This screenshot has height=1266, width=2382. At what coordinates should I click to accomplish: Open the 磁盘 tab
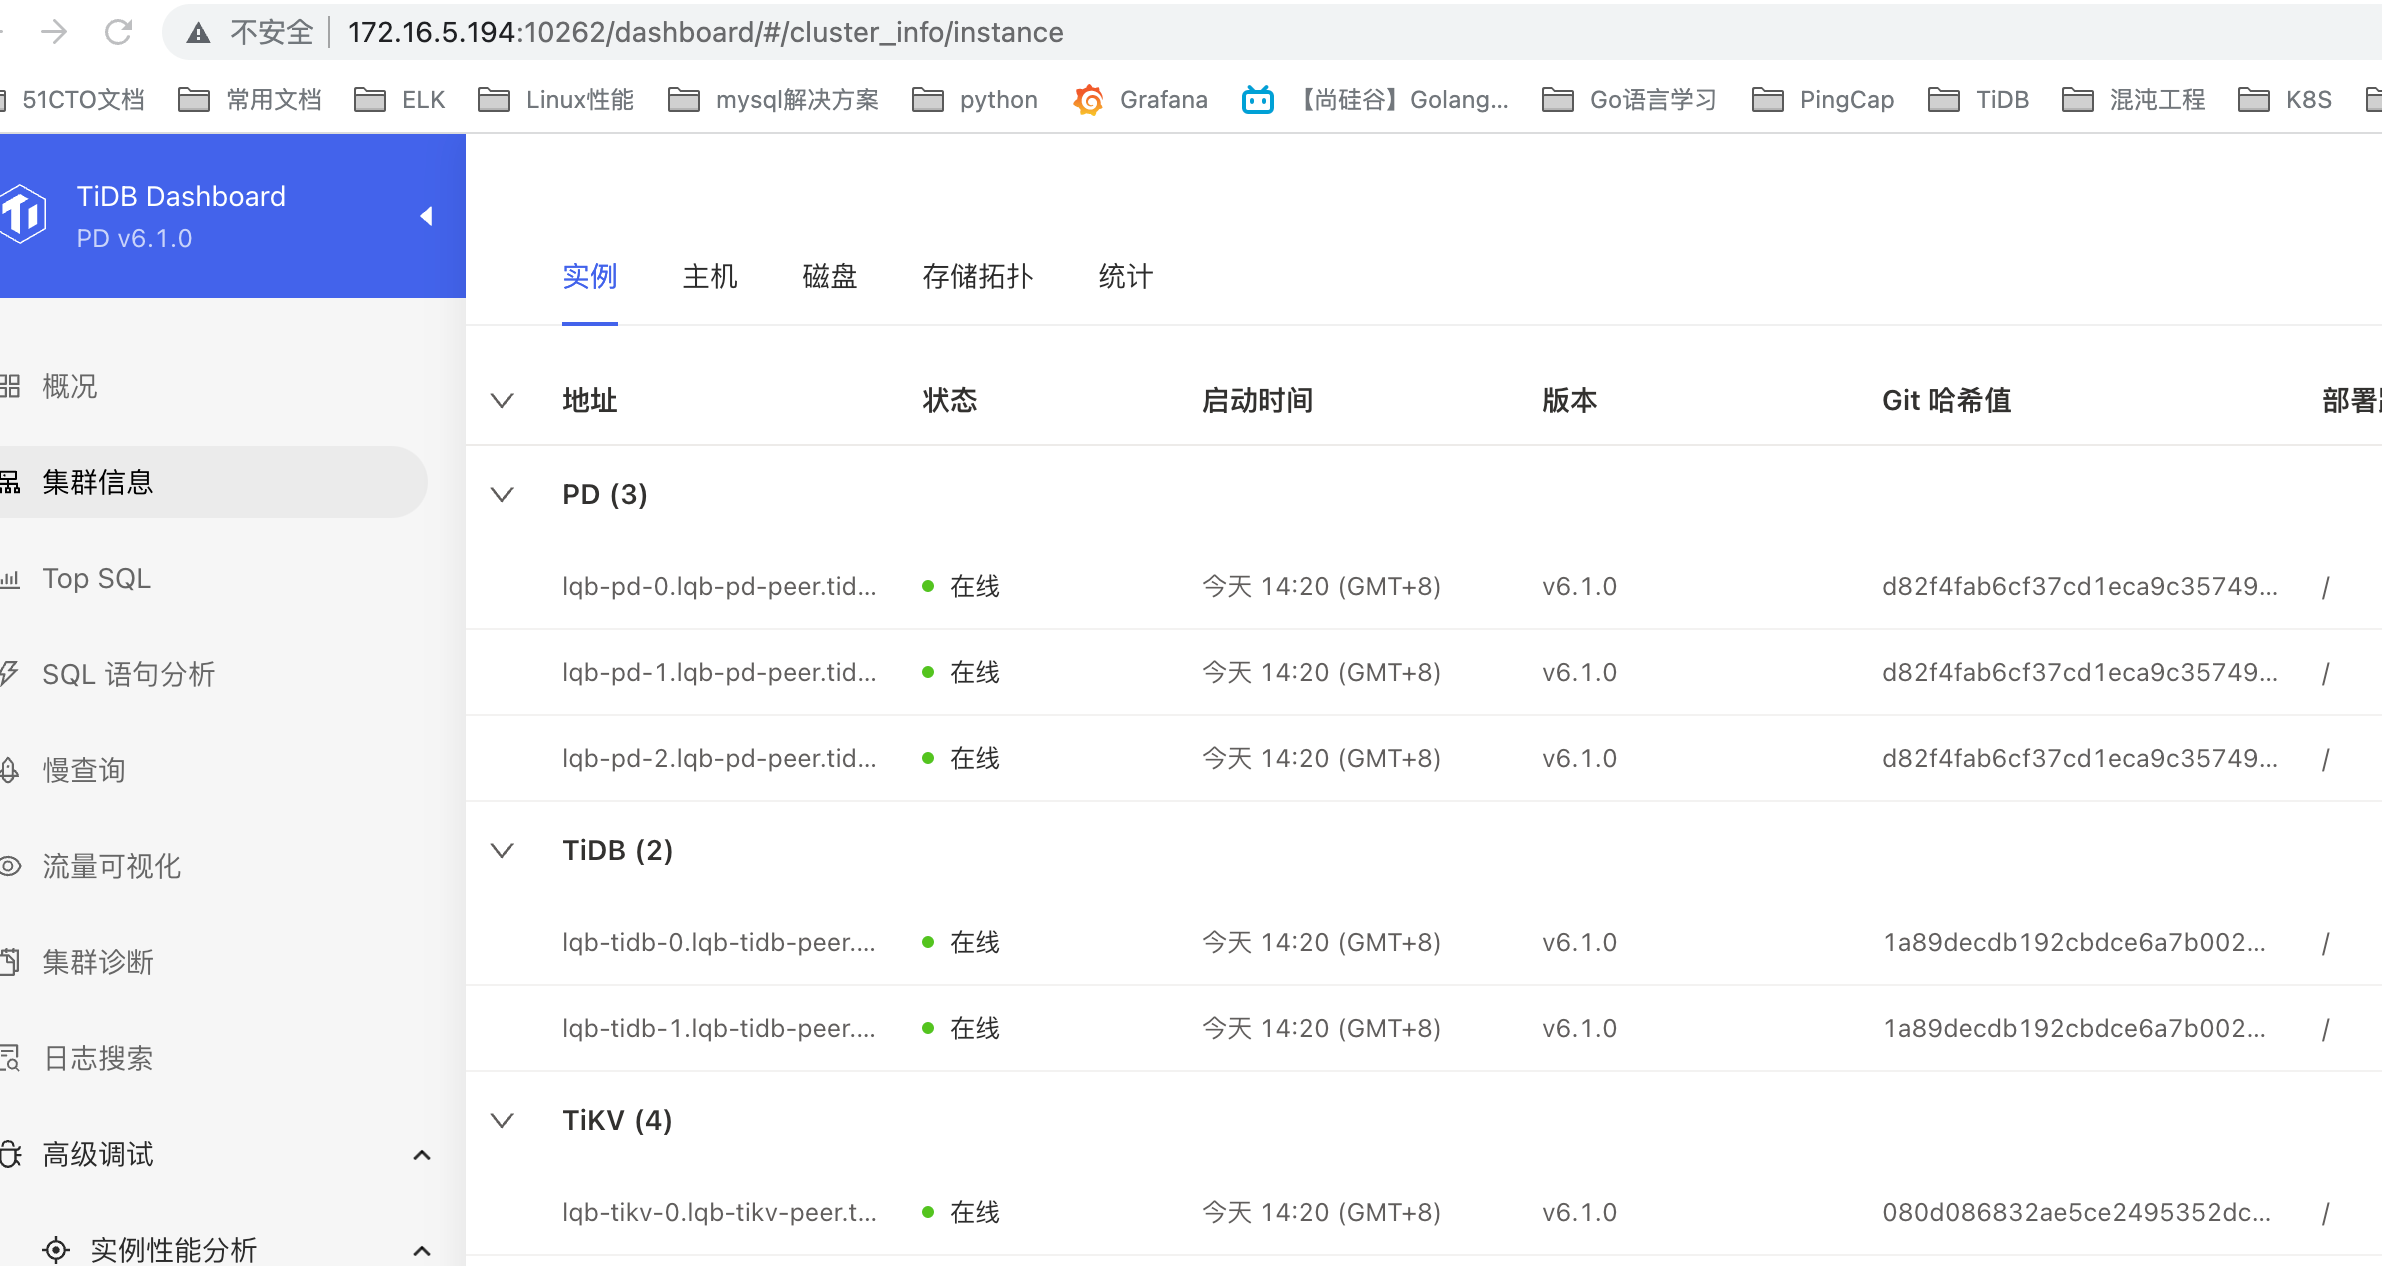tap(829, 276)
